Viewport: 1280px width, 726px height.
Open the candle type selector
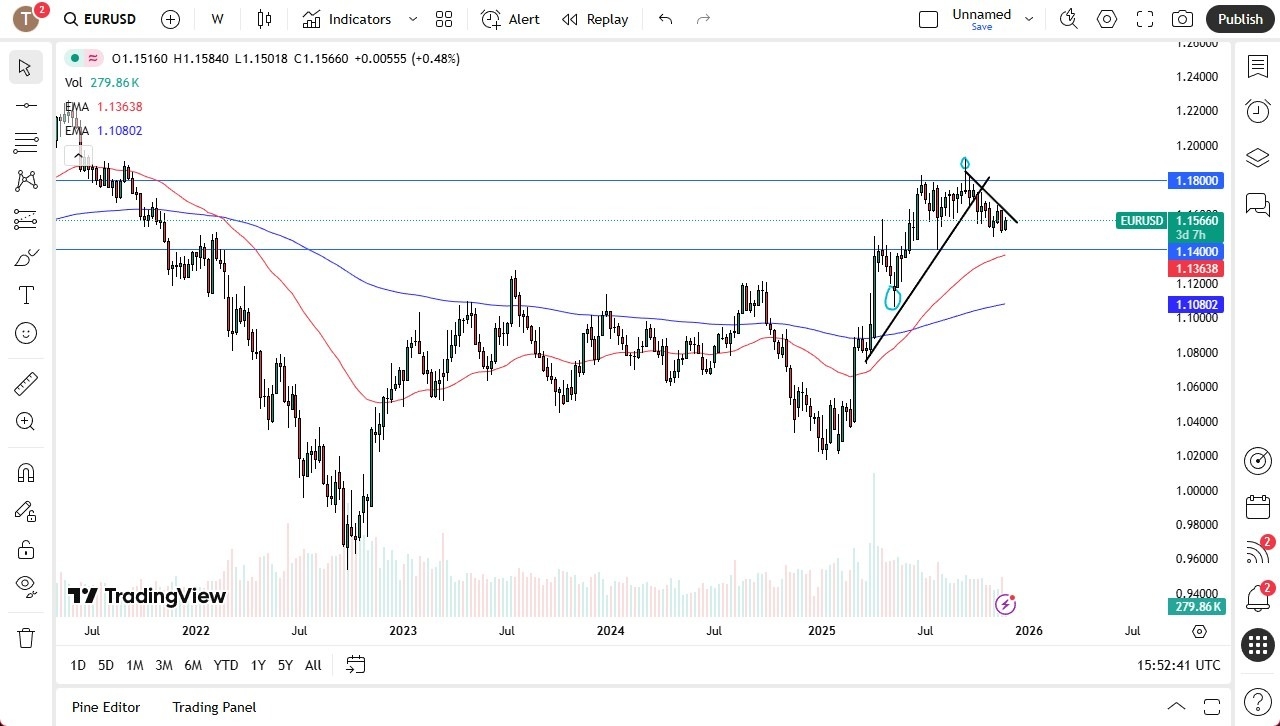[x=264, y=19]
